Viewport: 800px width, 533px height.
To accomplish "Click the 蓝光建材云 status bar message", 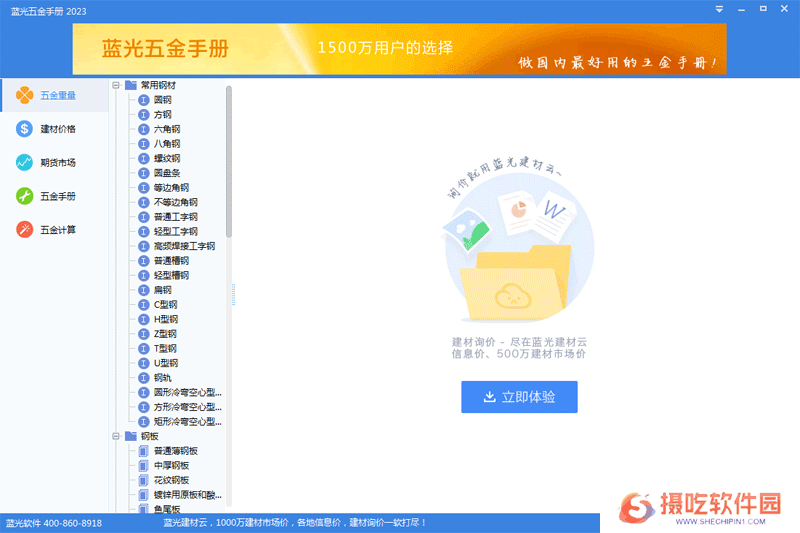I will (x=294, y=523).
